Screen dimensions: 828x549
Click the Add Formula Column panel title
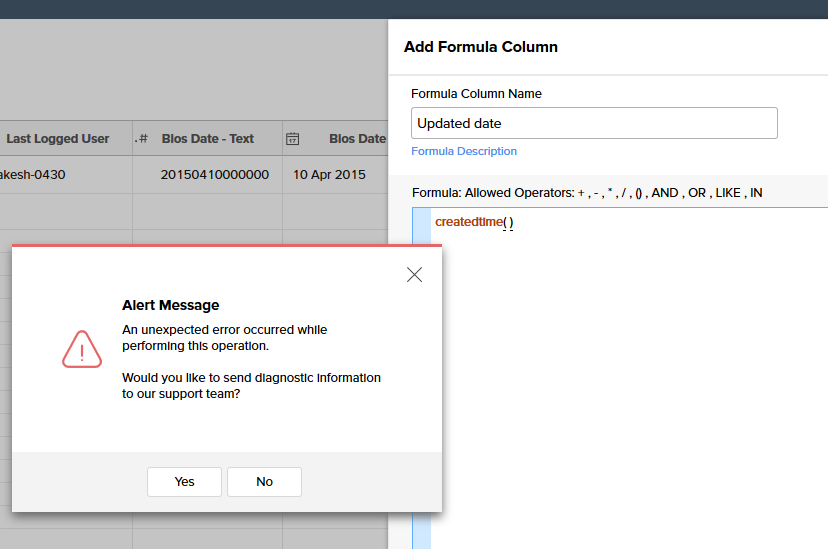(x=481, y=47)
